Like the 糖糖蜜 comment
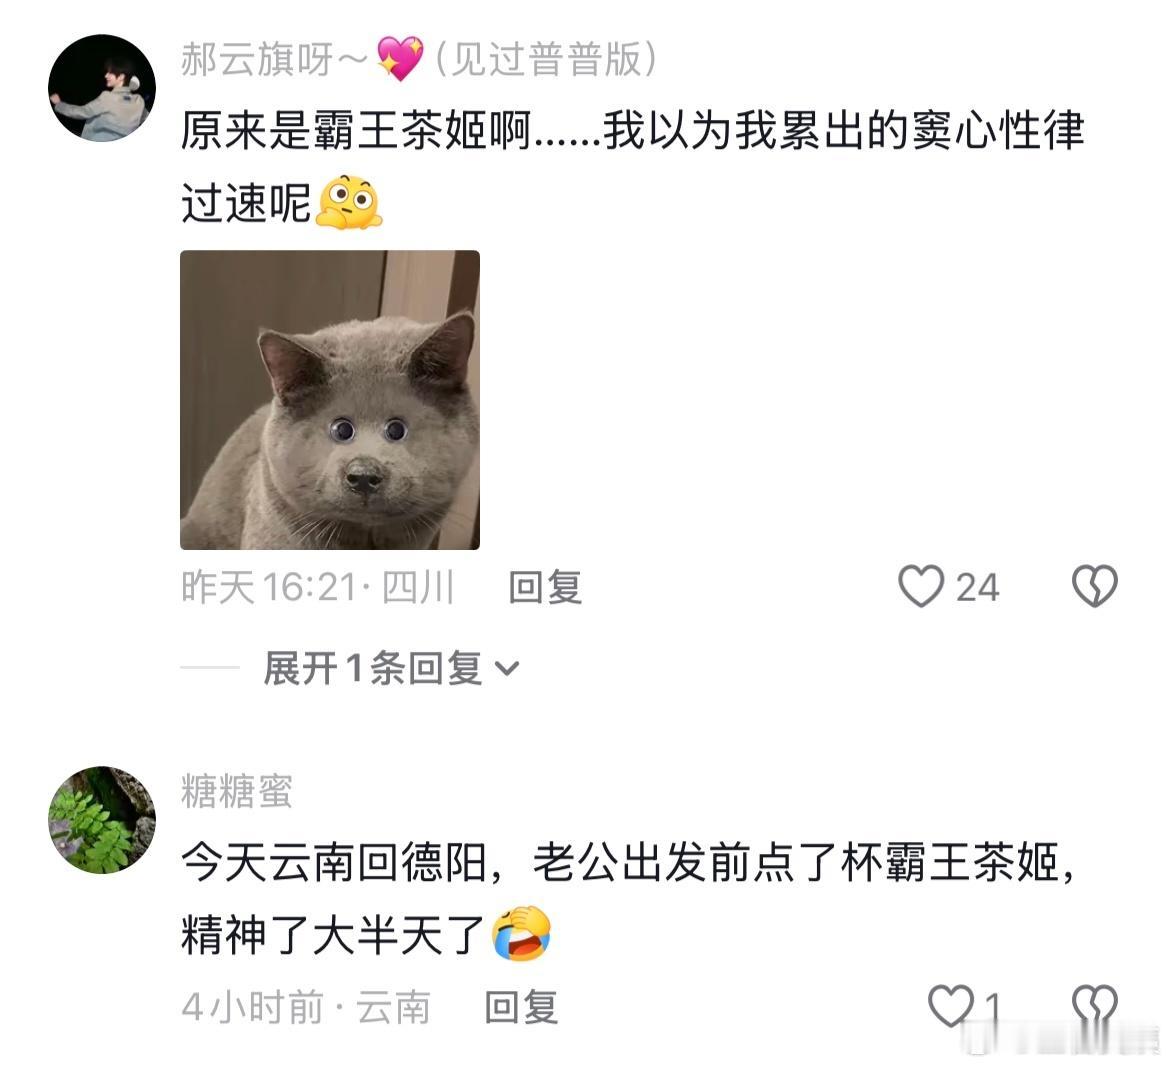 click(951, 1005)
